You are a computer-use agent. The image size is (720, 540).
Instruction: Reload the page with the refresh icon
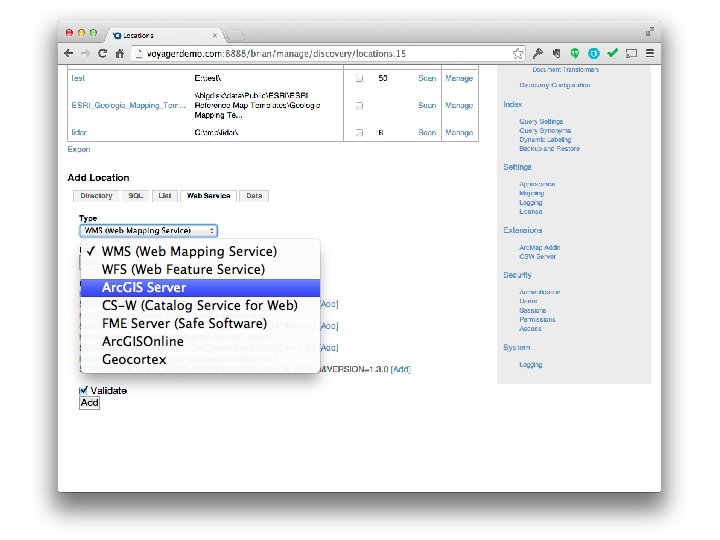pos(102,53)
